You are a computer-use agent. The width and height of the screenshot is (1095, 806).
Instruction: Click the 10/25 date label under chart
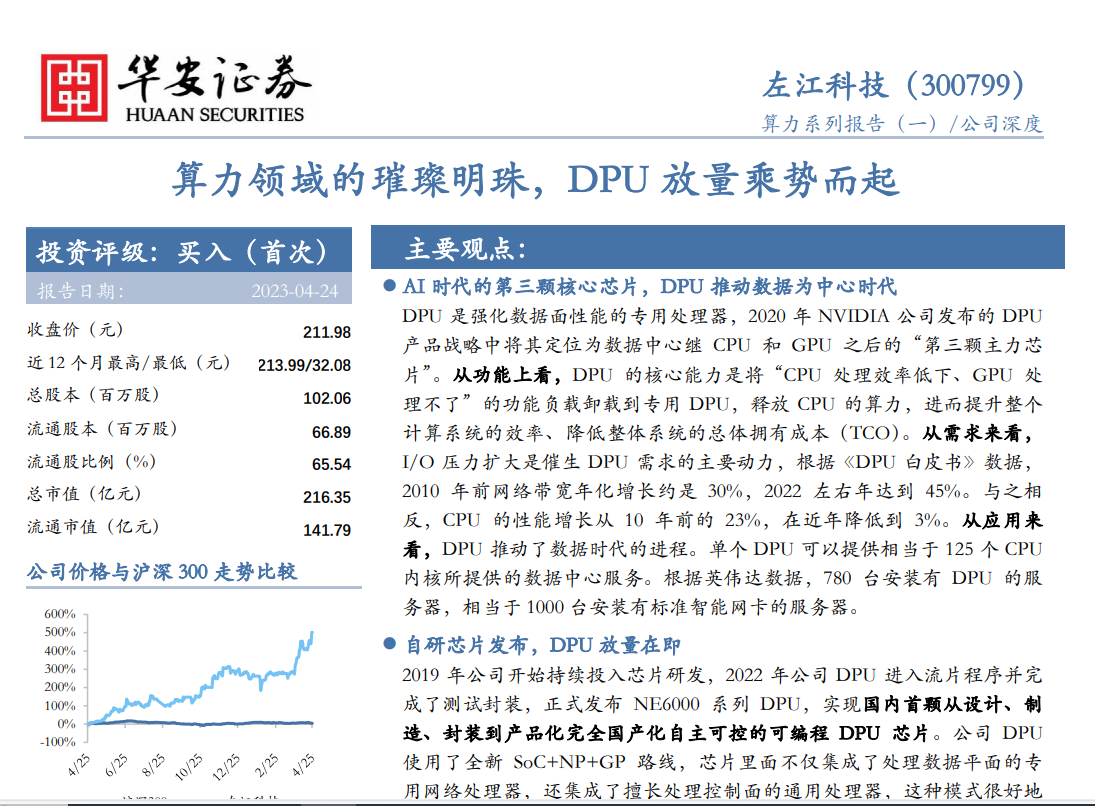click(189, 766)
